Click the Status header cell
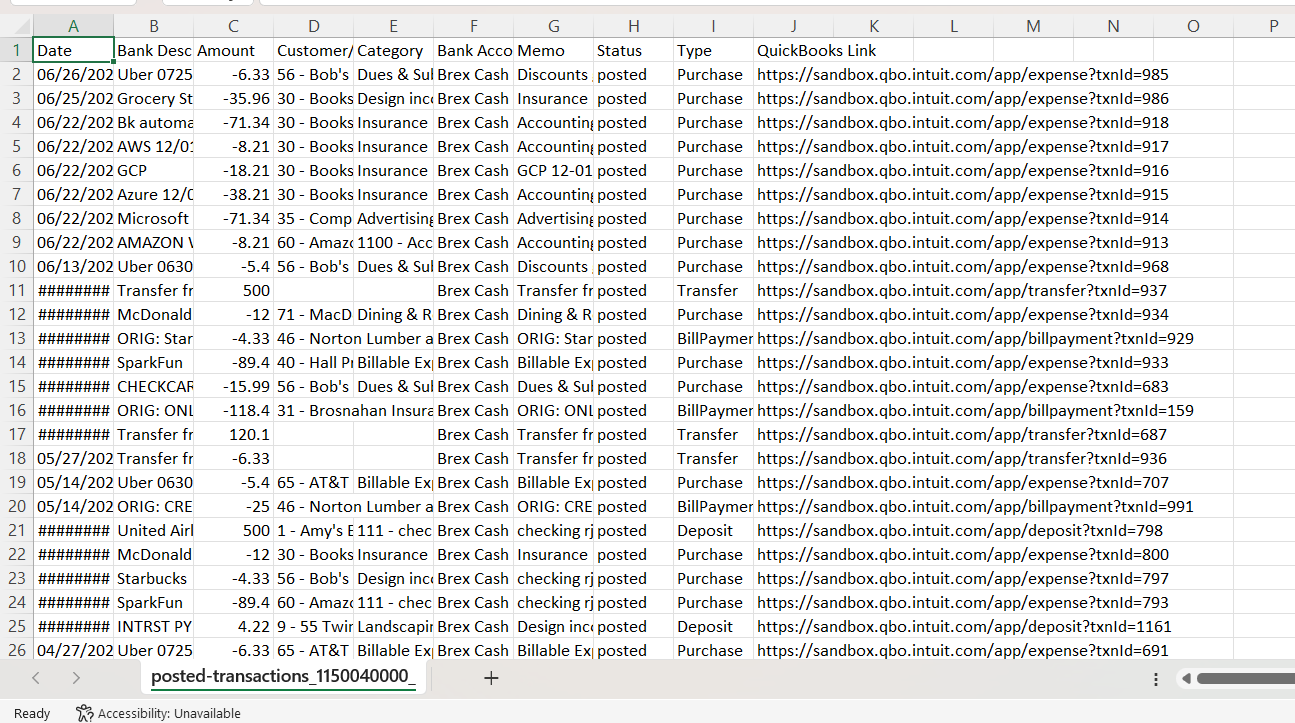This screenshot has height=723, width=1295. click(633, 50)
